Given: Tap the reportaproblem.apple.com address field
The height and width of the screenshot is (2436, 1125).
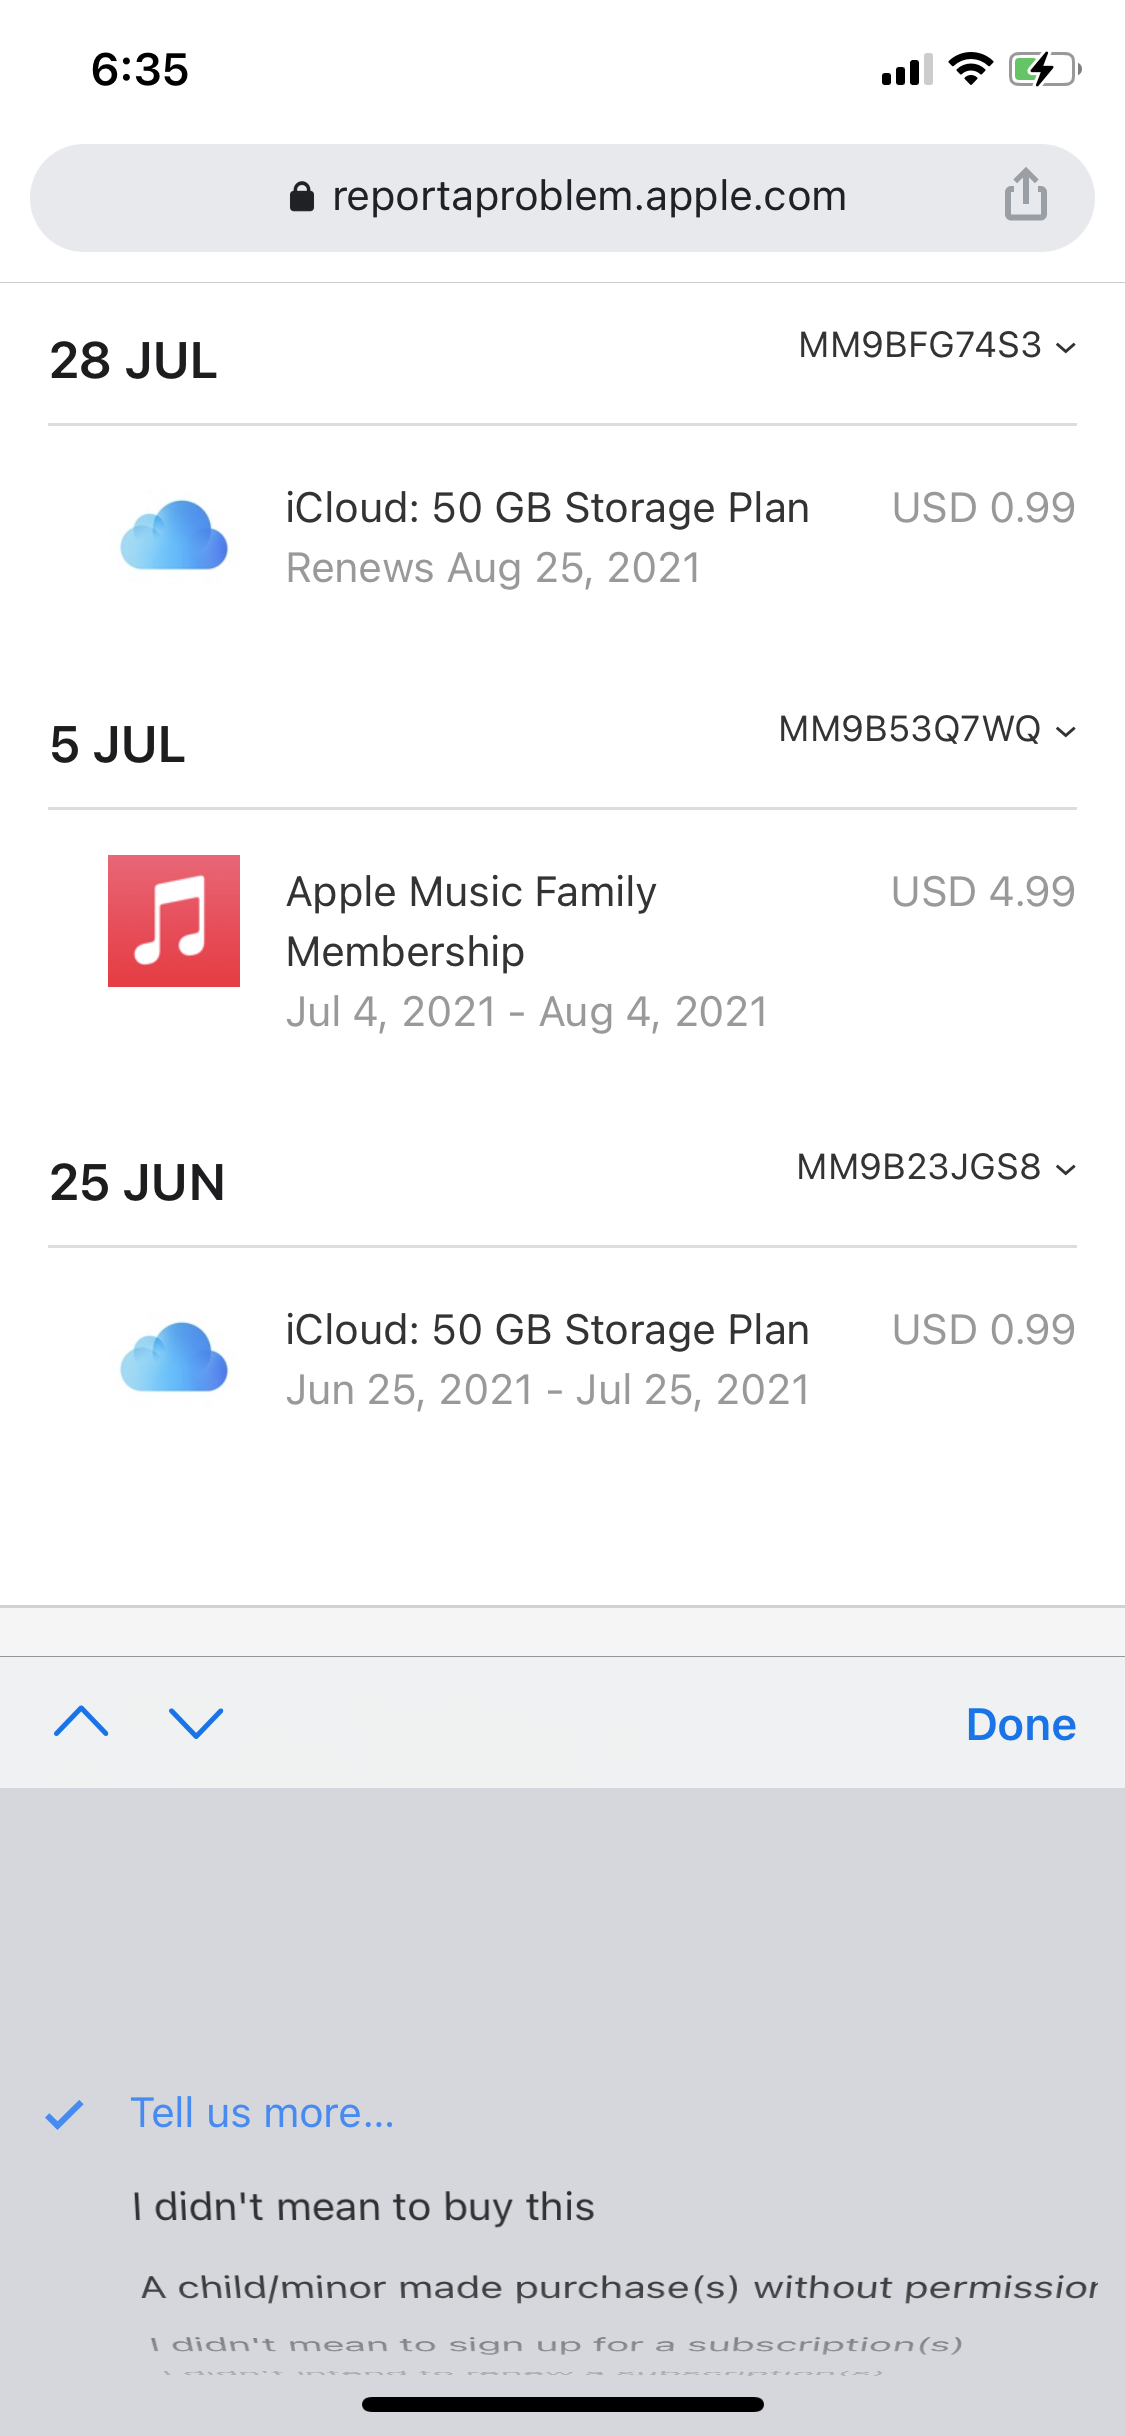Looking at the screenshot, I should (x=588, y=197).
